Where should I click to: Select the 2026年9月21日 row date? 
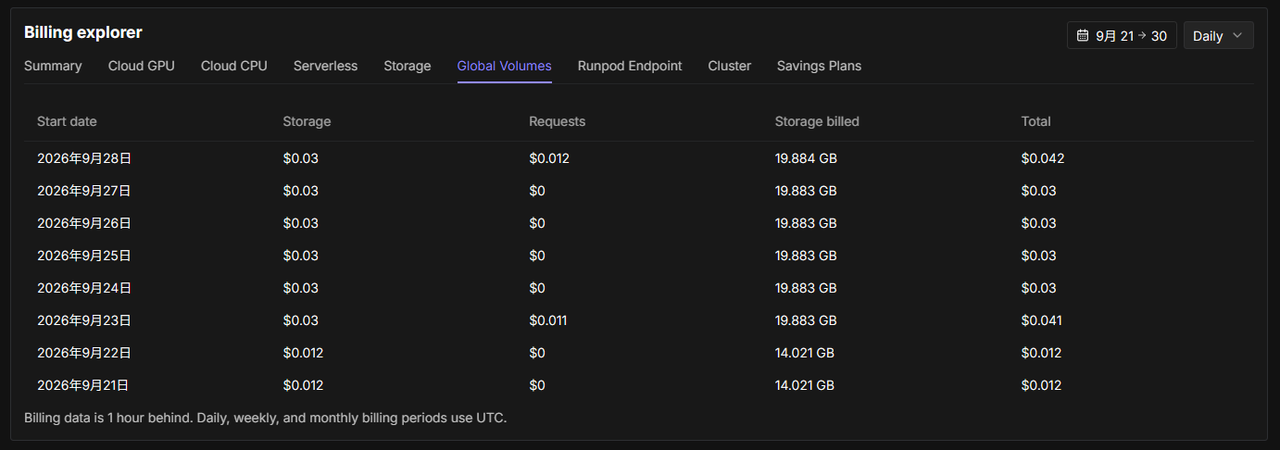(x=83, y=385)
